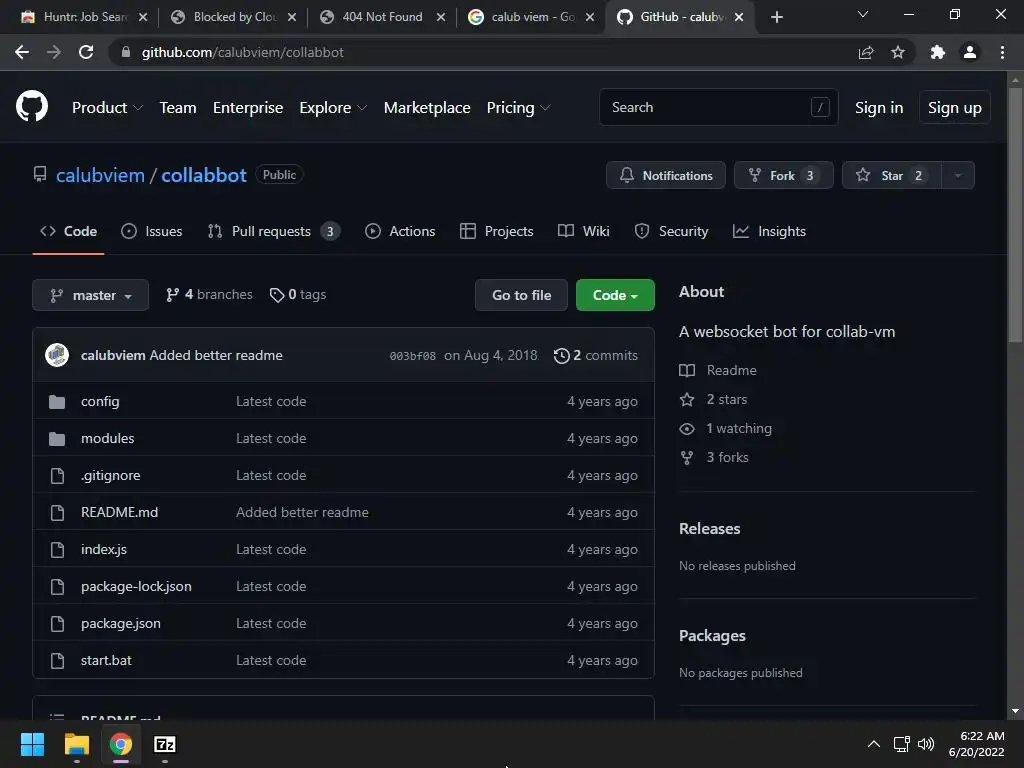The image size is (1024, 768).
Task: Click the Sign in link
Action: click(x=879, y=108)
